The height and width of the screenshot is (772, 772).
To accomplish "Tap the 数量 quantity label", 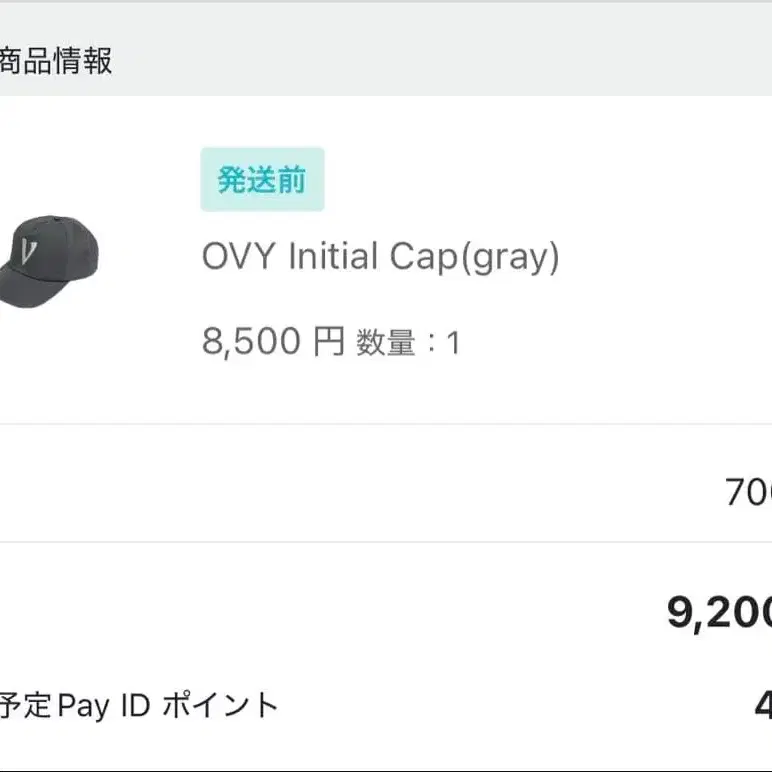I will click(x=385, y=344).
